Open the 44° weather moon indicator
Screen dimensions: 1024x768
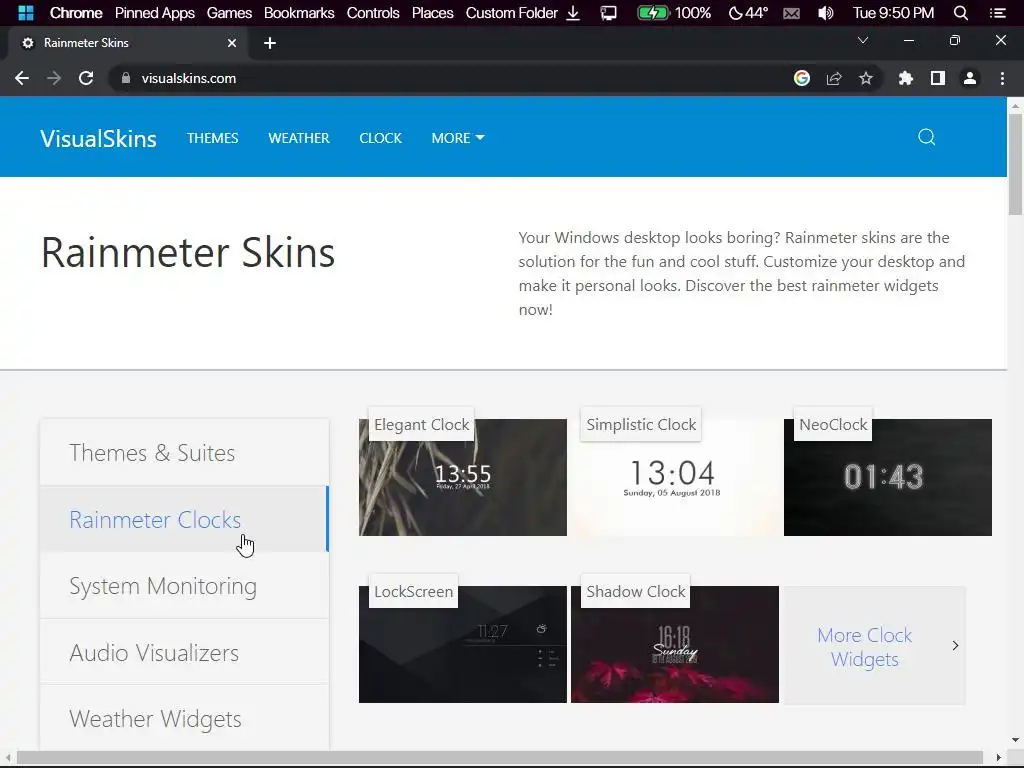click(748, 12)
